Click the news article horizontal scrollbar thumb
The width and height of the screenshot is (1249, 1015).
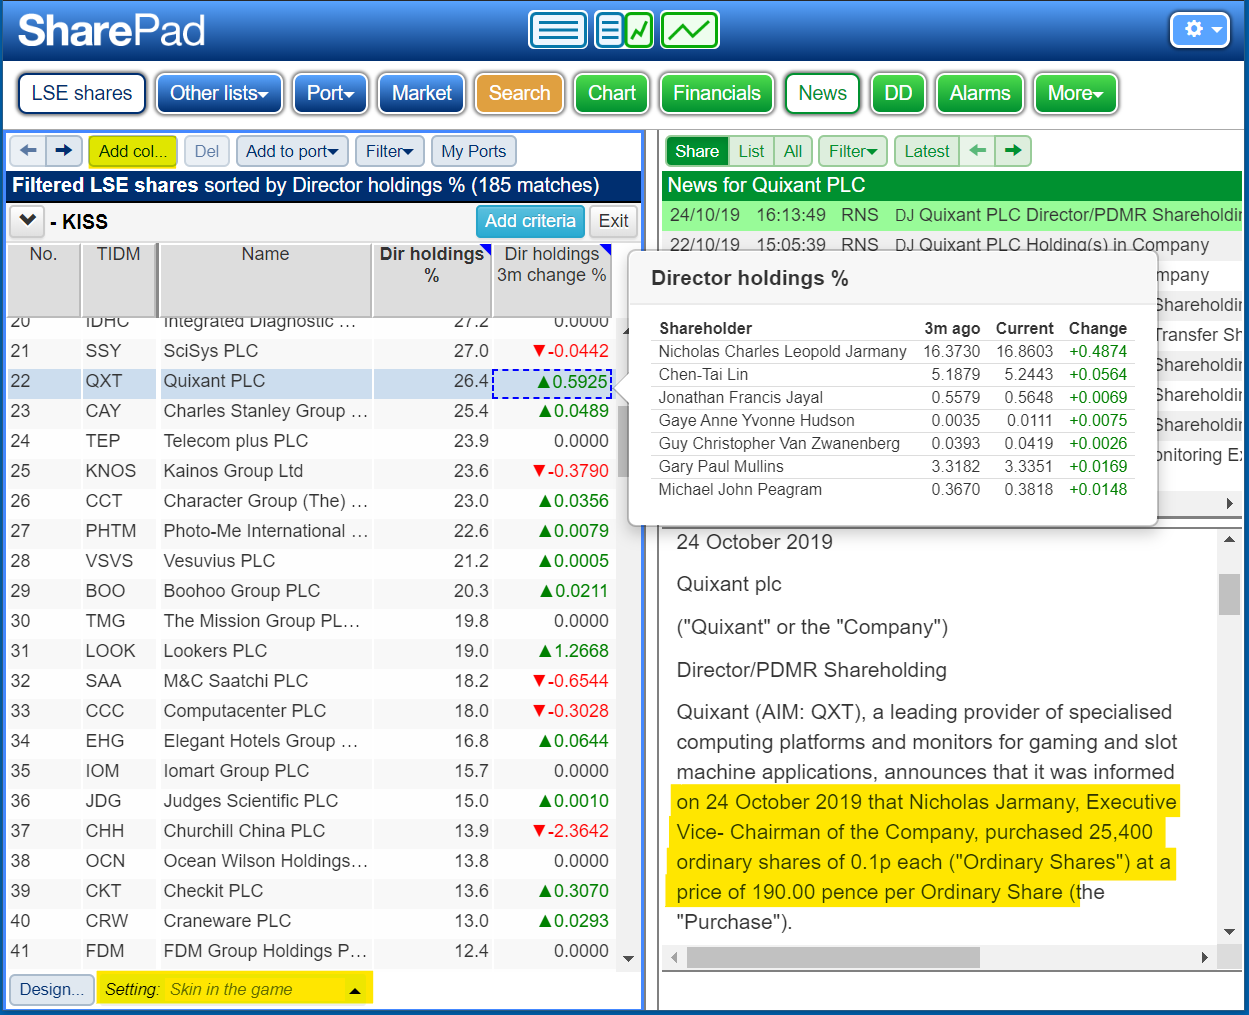[x=833, y=957]
